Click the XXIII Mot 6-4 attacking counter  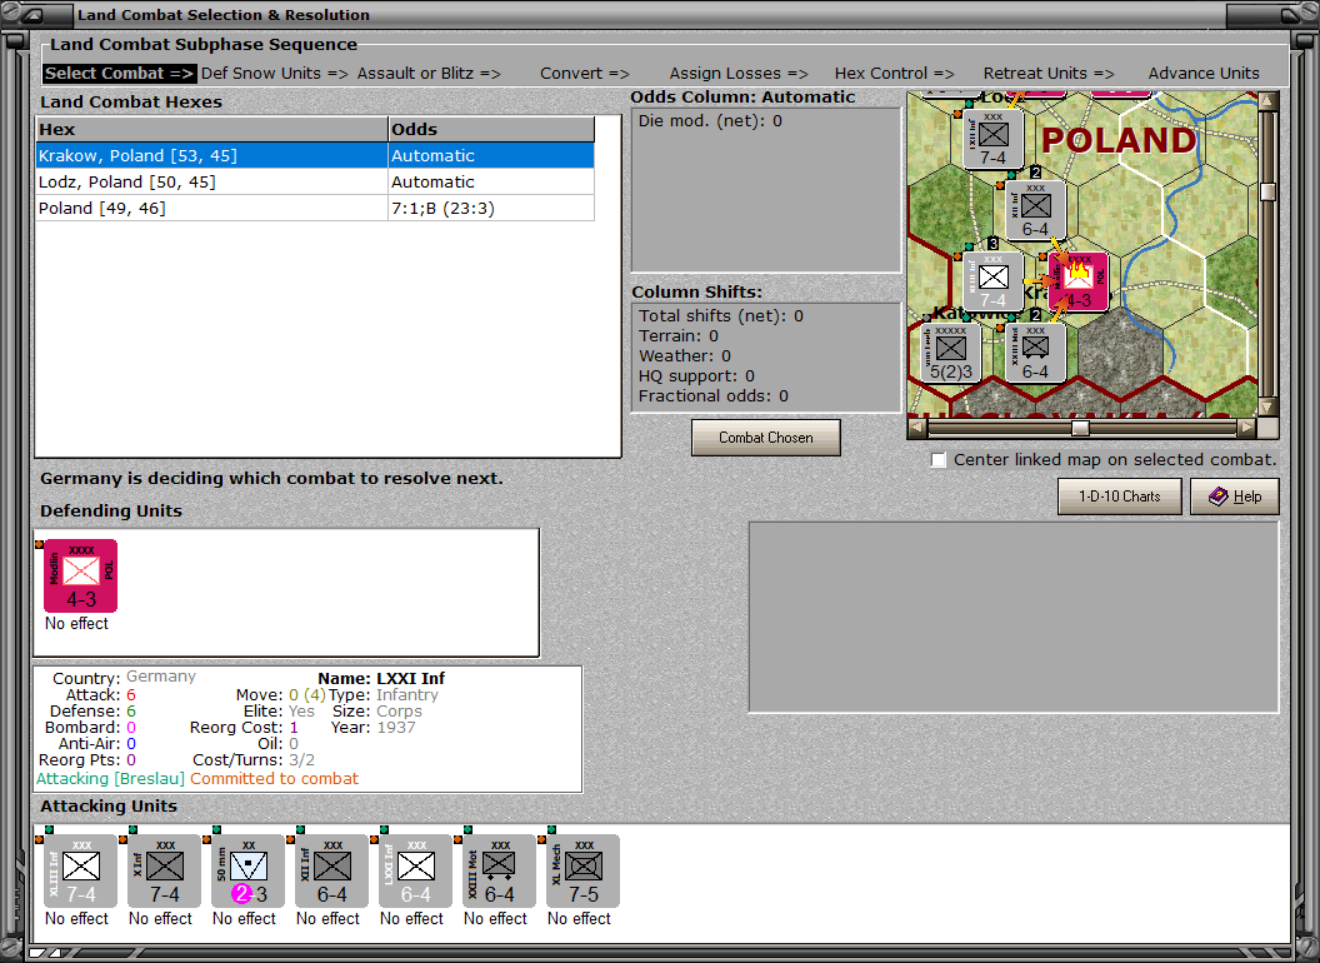point(500,871)
